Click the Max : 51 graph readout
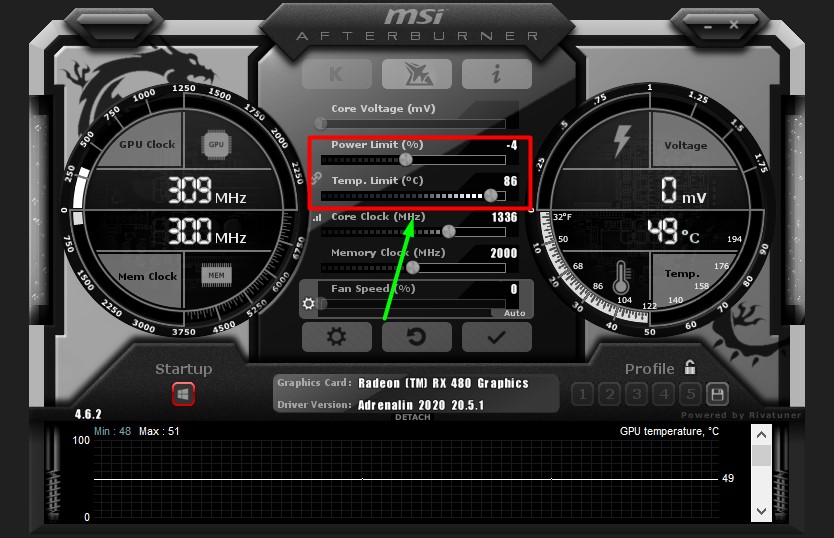Screen dimensions: 834x538 click(x=159, y=431)
